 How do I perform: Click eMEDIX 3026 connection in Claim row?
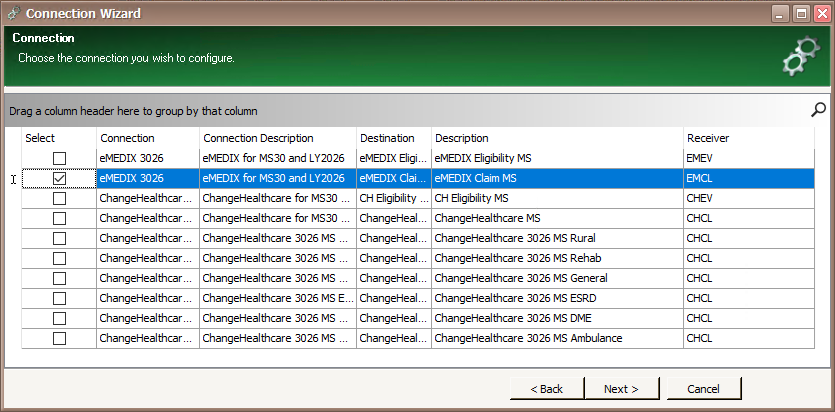(x=148, y=178)
